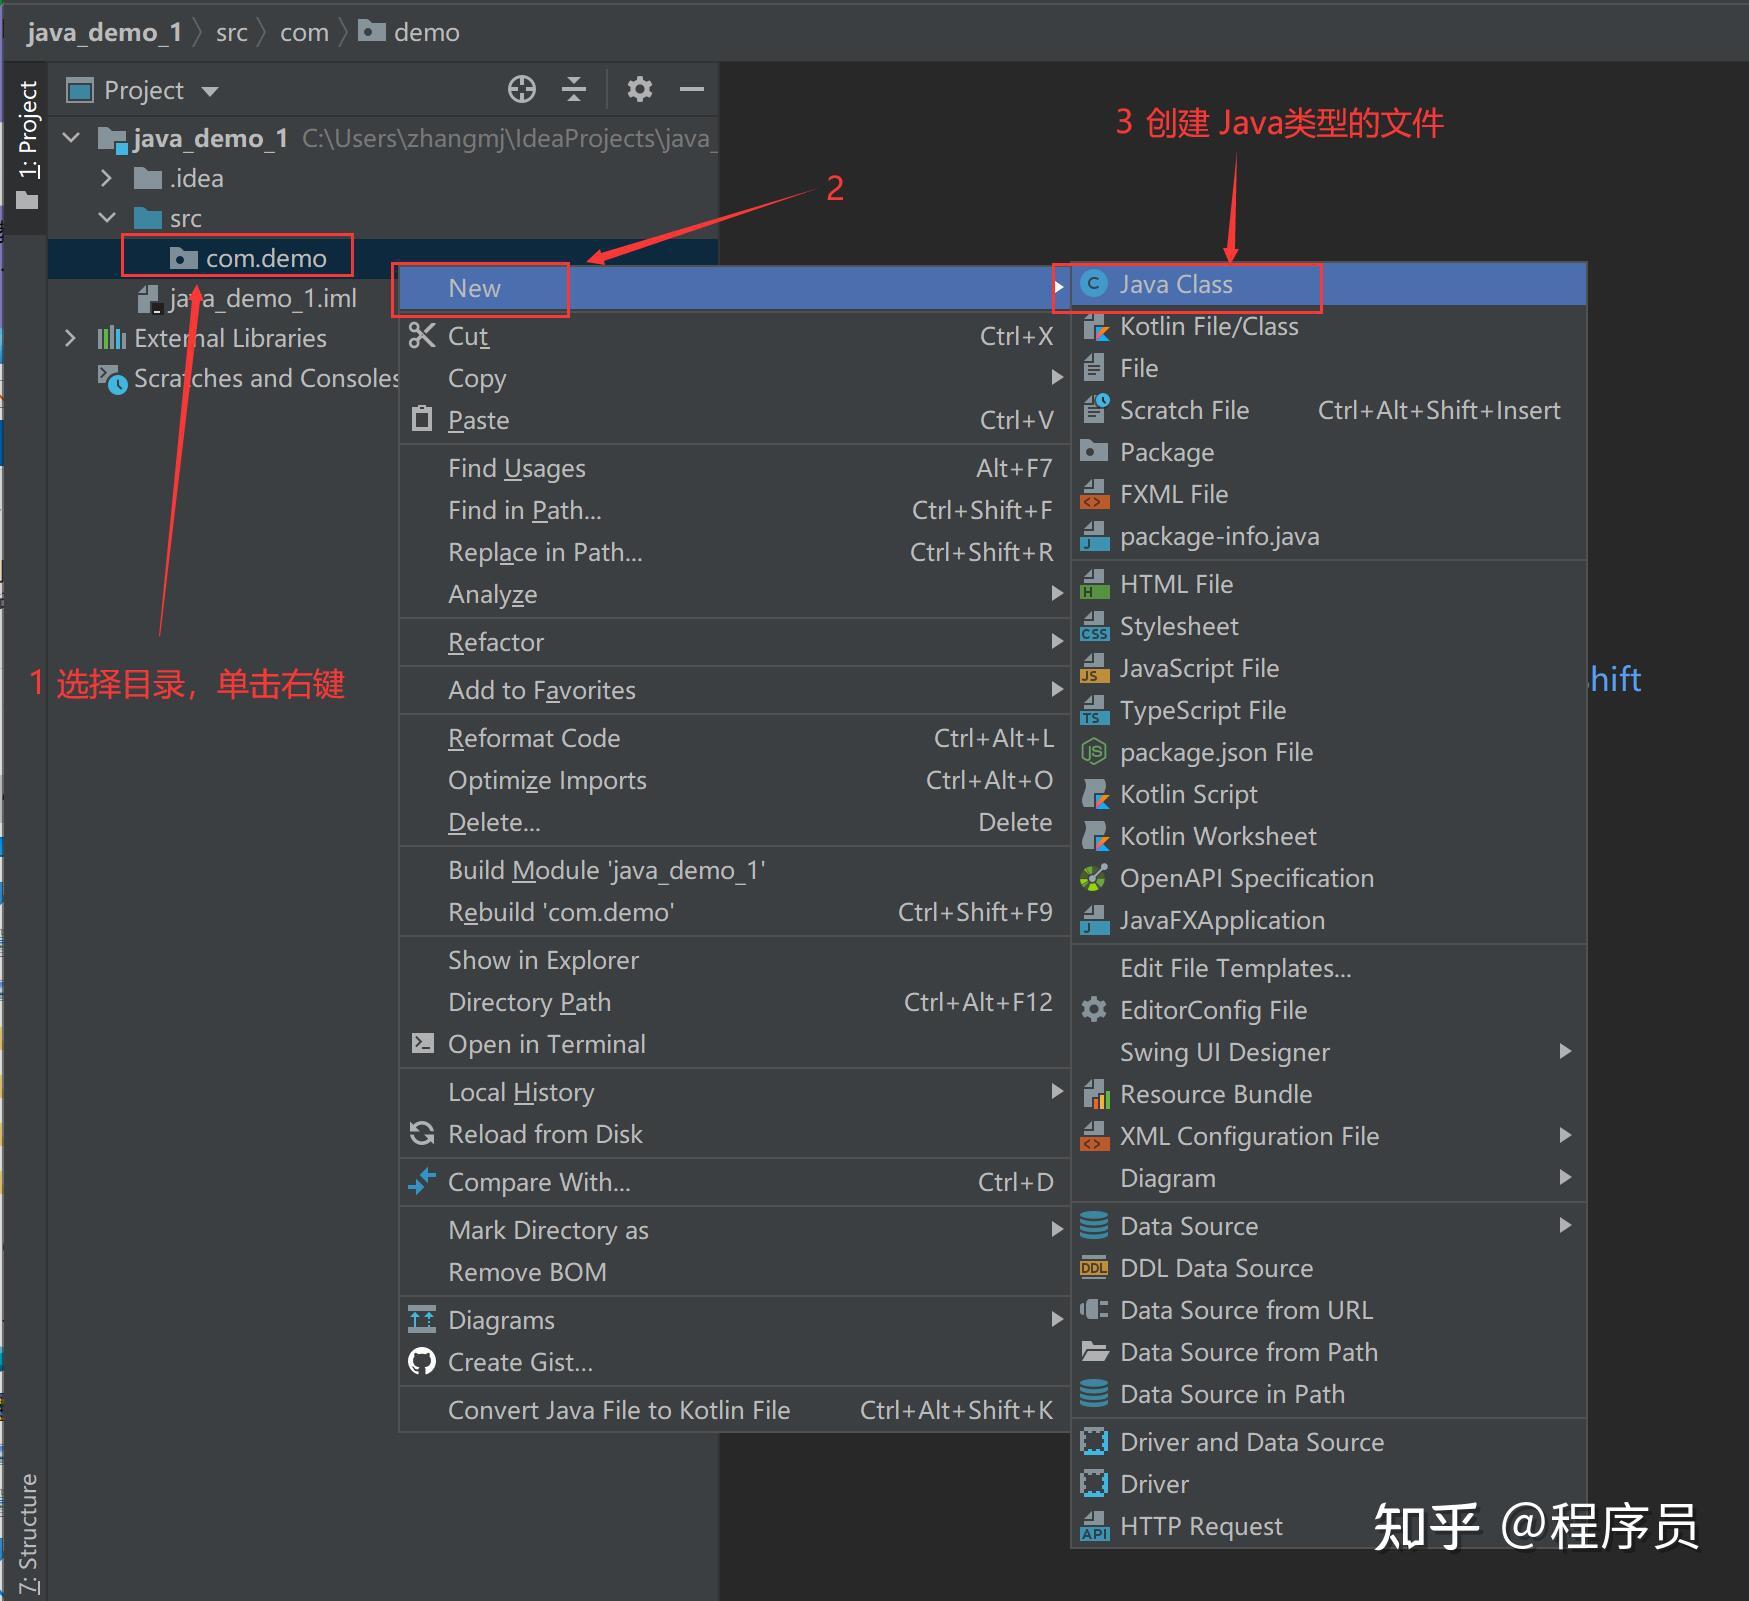
Task: Click the Data Source database icon
Action: [x=1095, y=1226]
